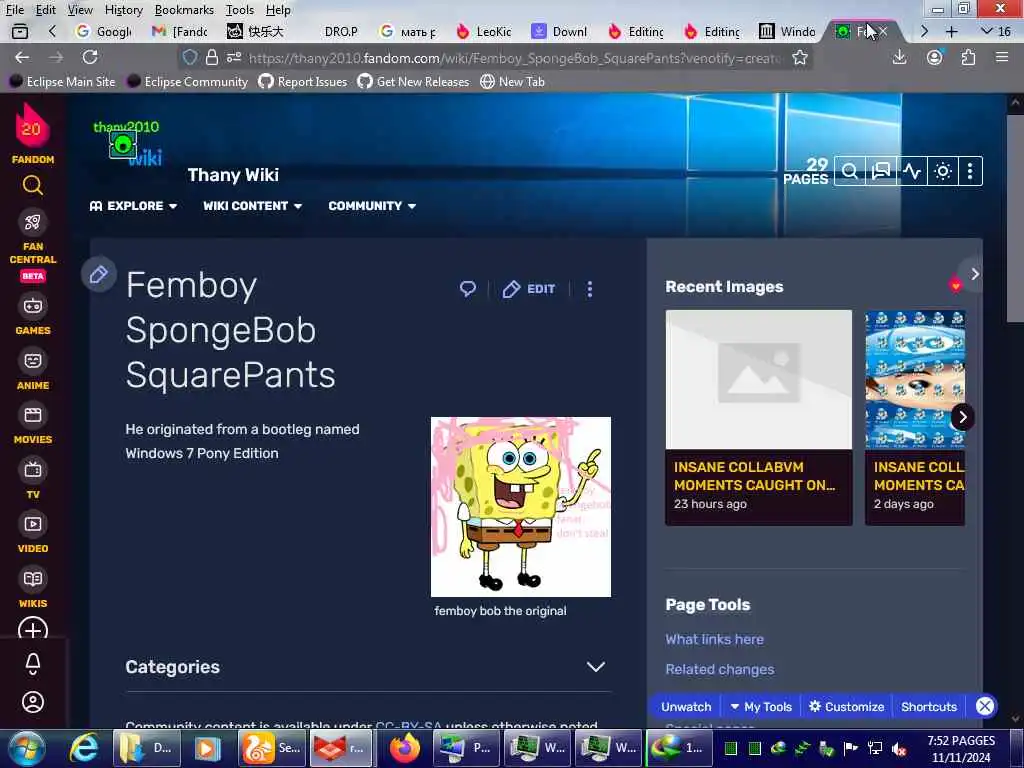Open Fandom sidebar search icon

pos(33,186)
